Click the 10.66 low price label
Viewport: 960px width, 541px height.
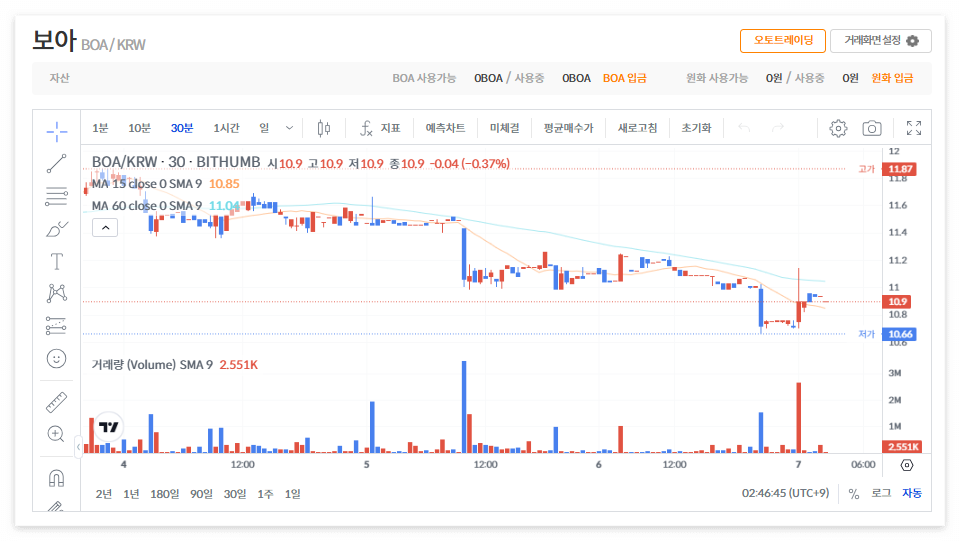899,334
